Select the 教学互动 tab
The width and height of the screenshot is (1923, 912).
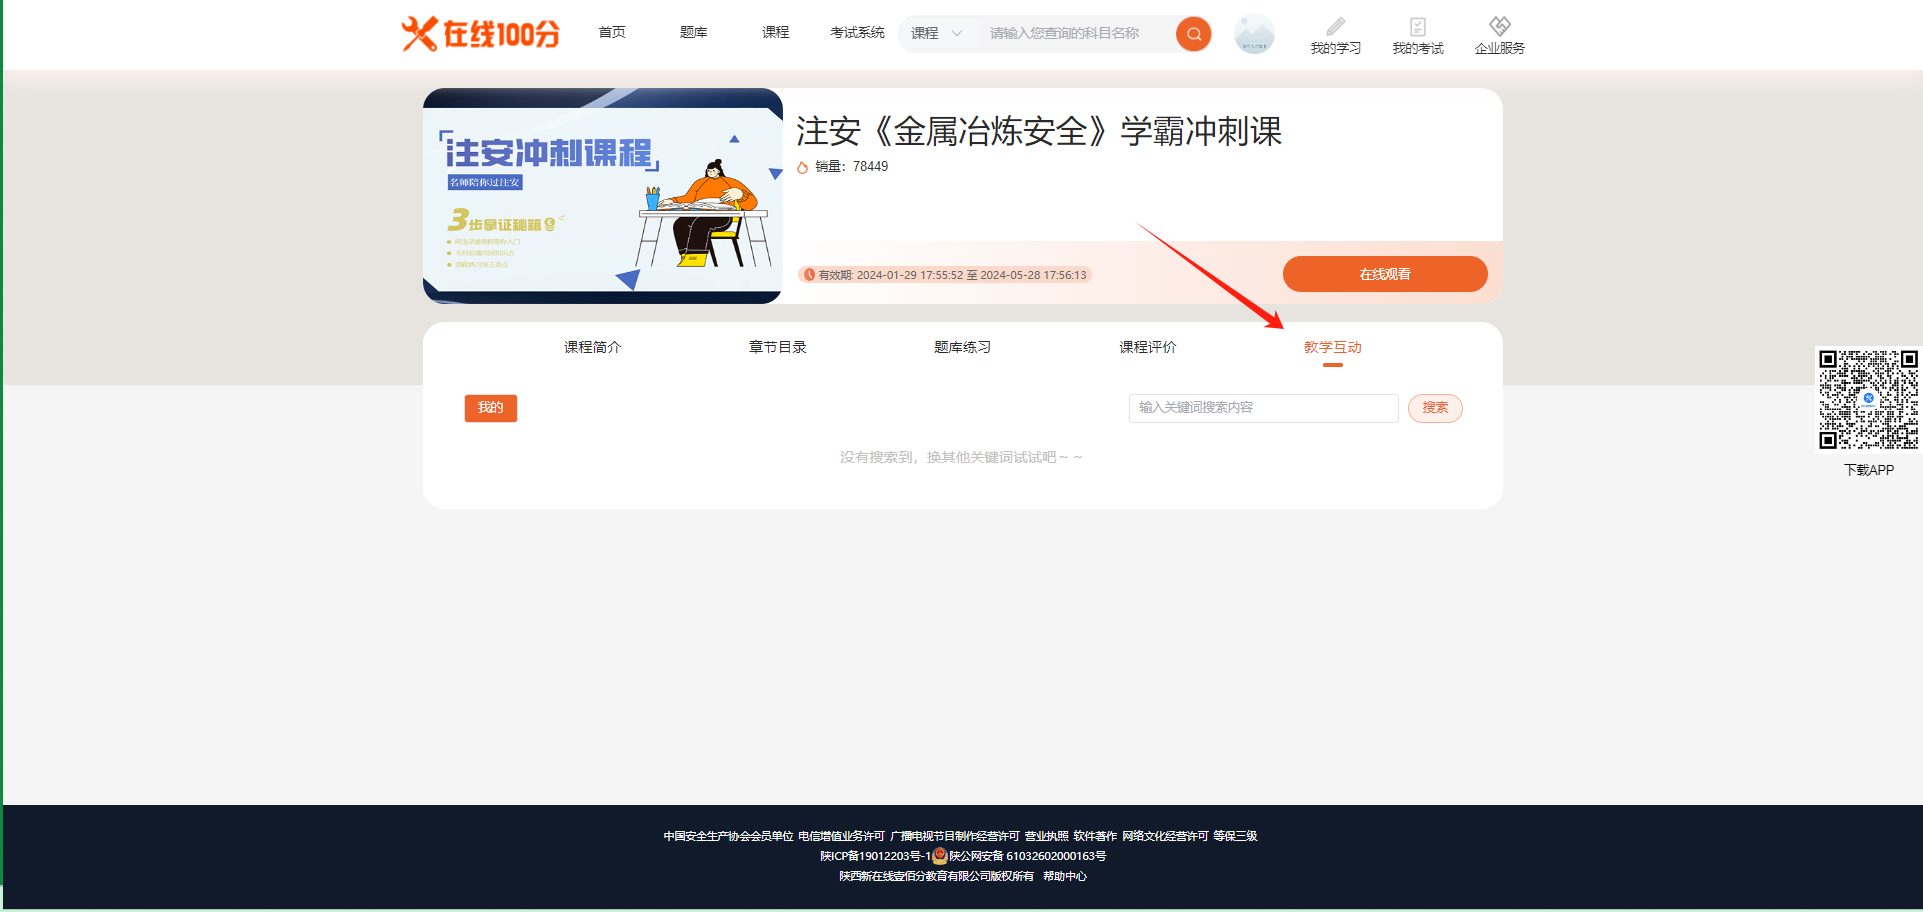(x=1333, y=347)
